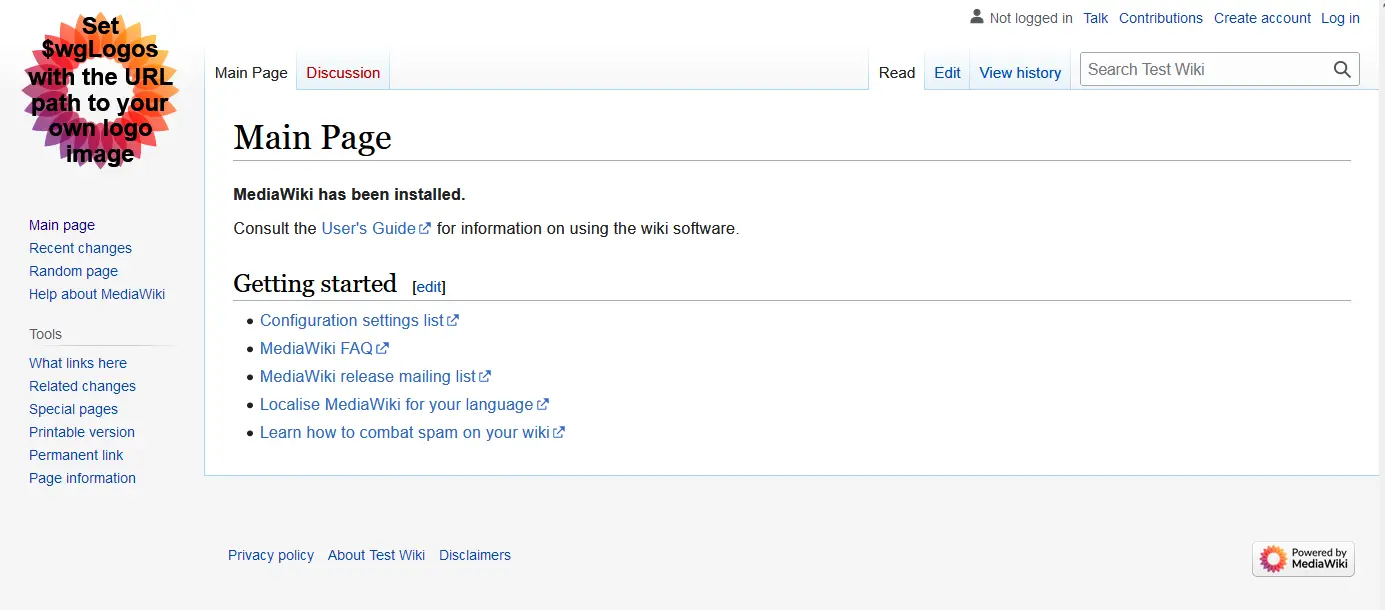This screenshot has width=1385, height=610.
Task: Open Learn how to combat spam link
Action: [x=412, y=432]
